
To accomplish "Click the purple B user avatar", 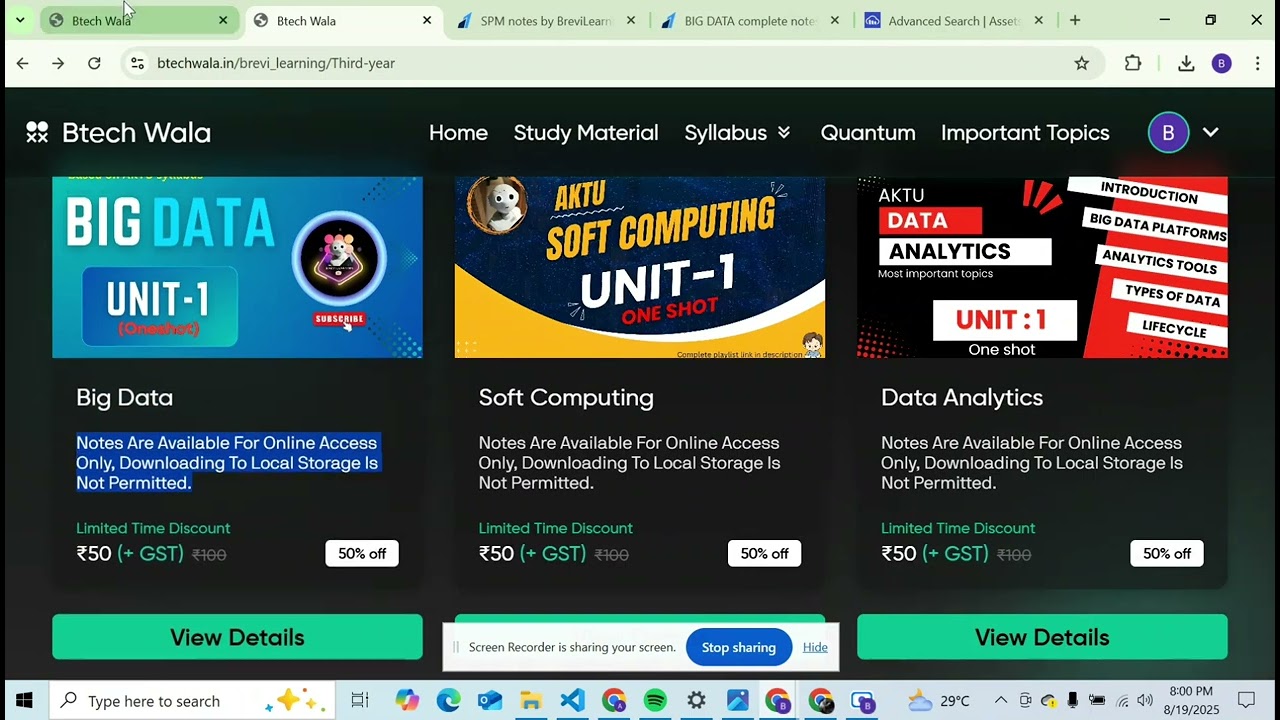I will coord(1168,132).
